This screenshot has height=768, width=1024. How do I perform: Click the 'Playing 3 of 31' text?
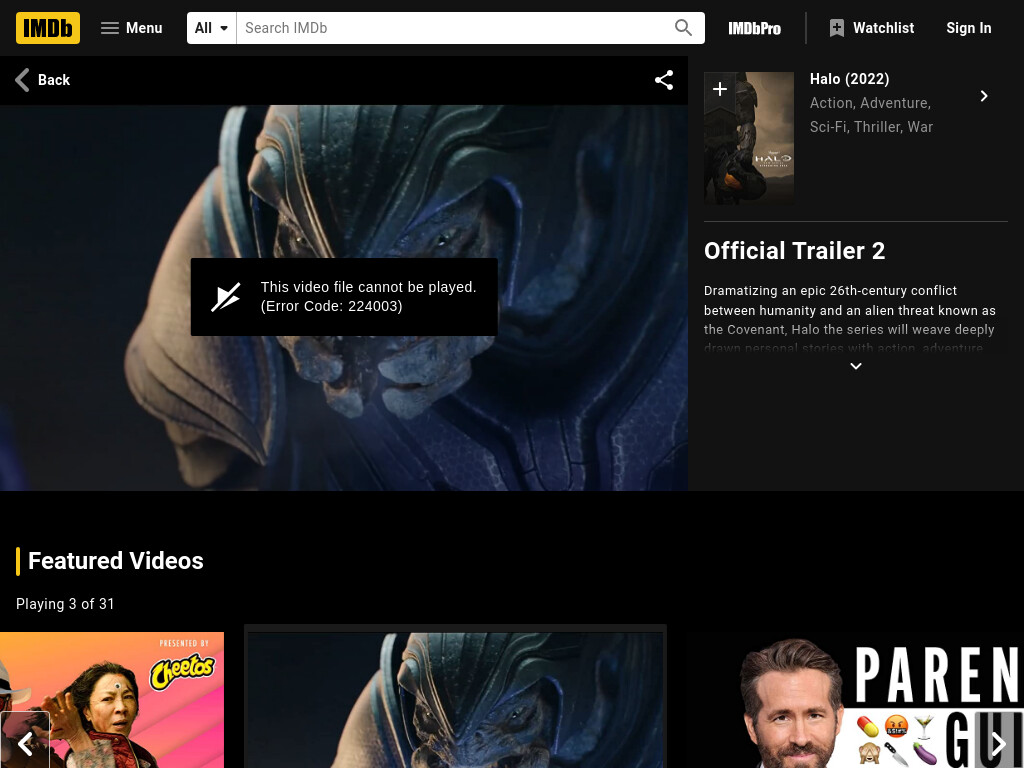pos(65,604)
